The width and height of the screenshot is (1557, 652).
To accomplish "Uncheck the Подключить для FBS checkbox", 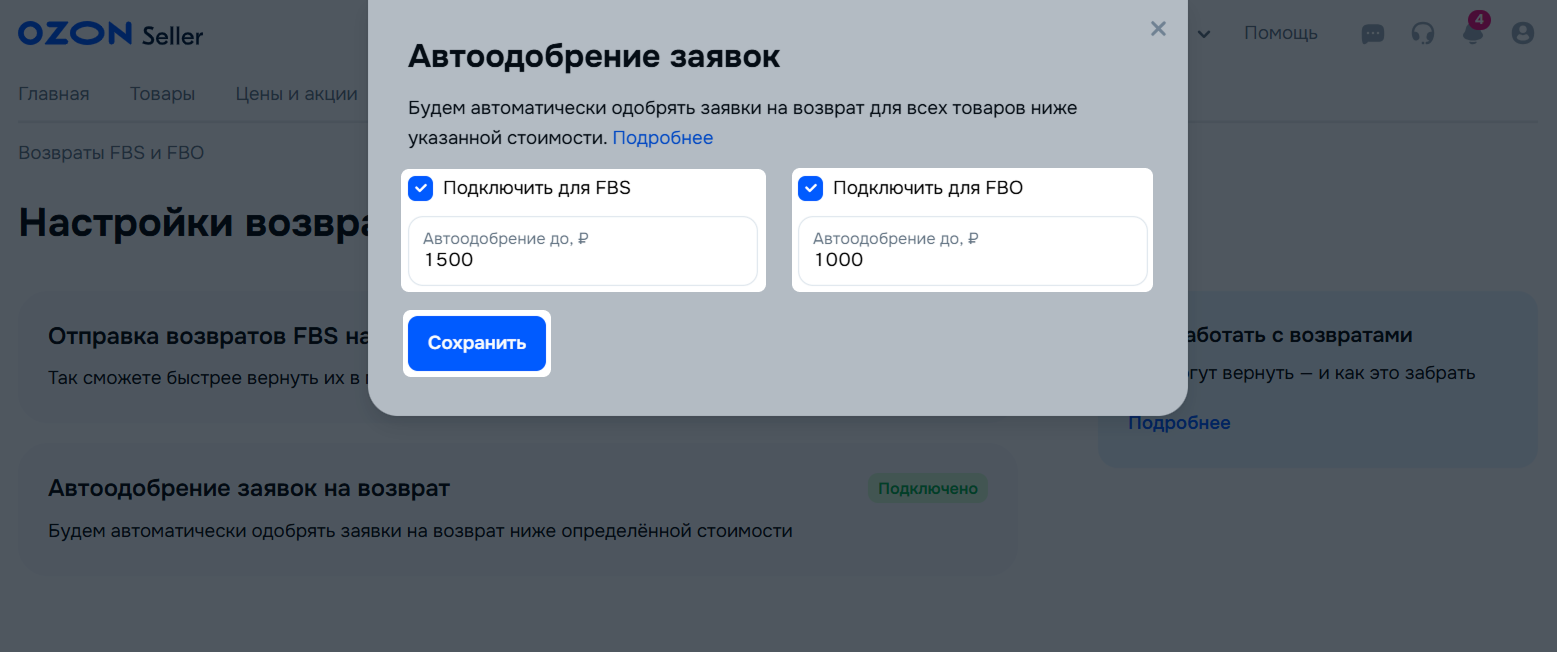I will pos(421,188).
